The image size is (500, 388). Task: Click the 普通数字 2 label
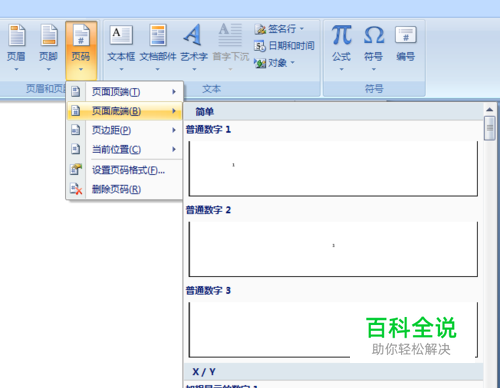point(208,210)
